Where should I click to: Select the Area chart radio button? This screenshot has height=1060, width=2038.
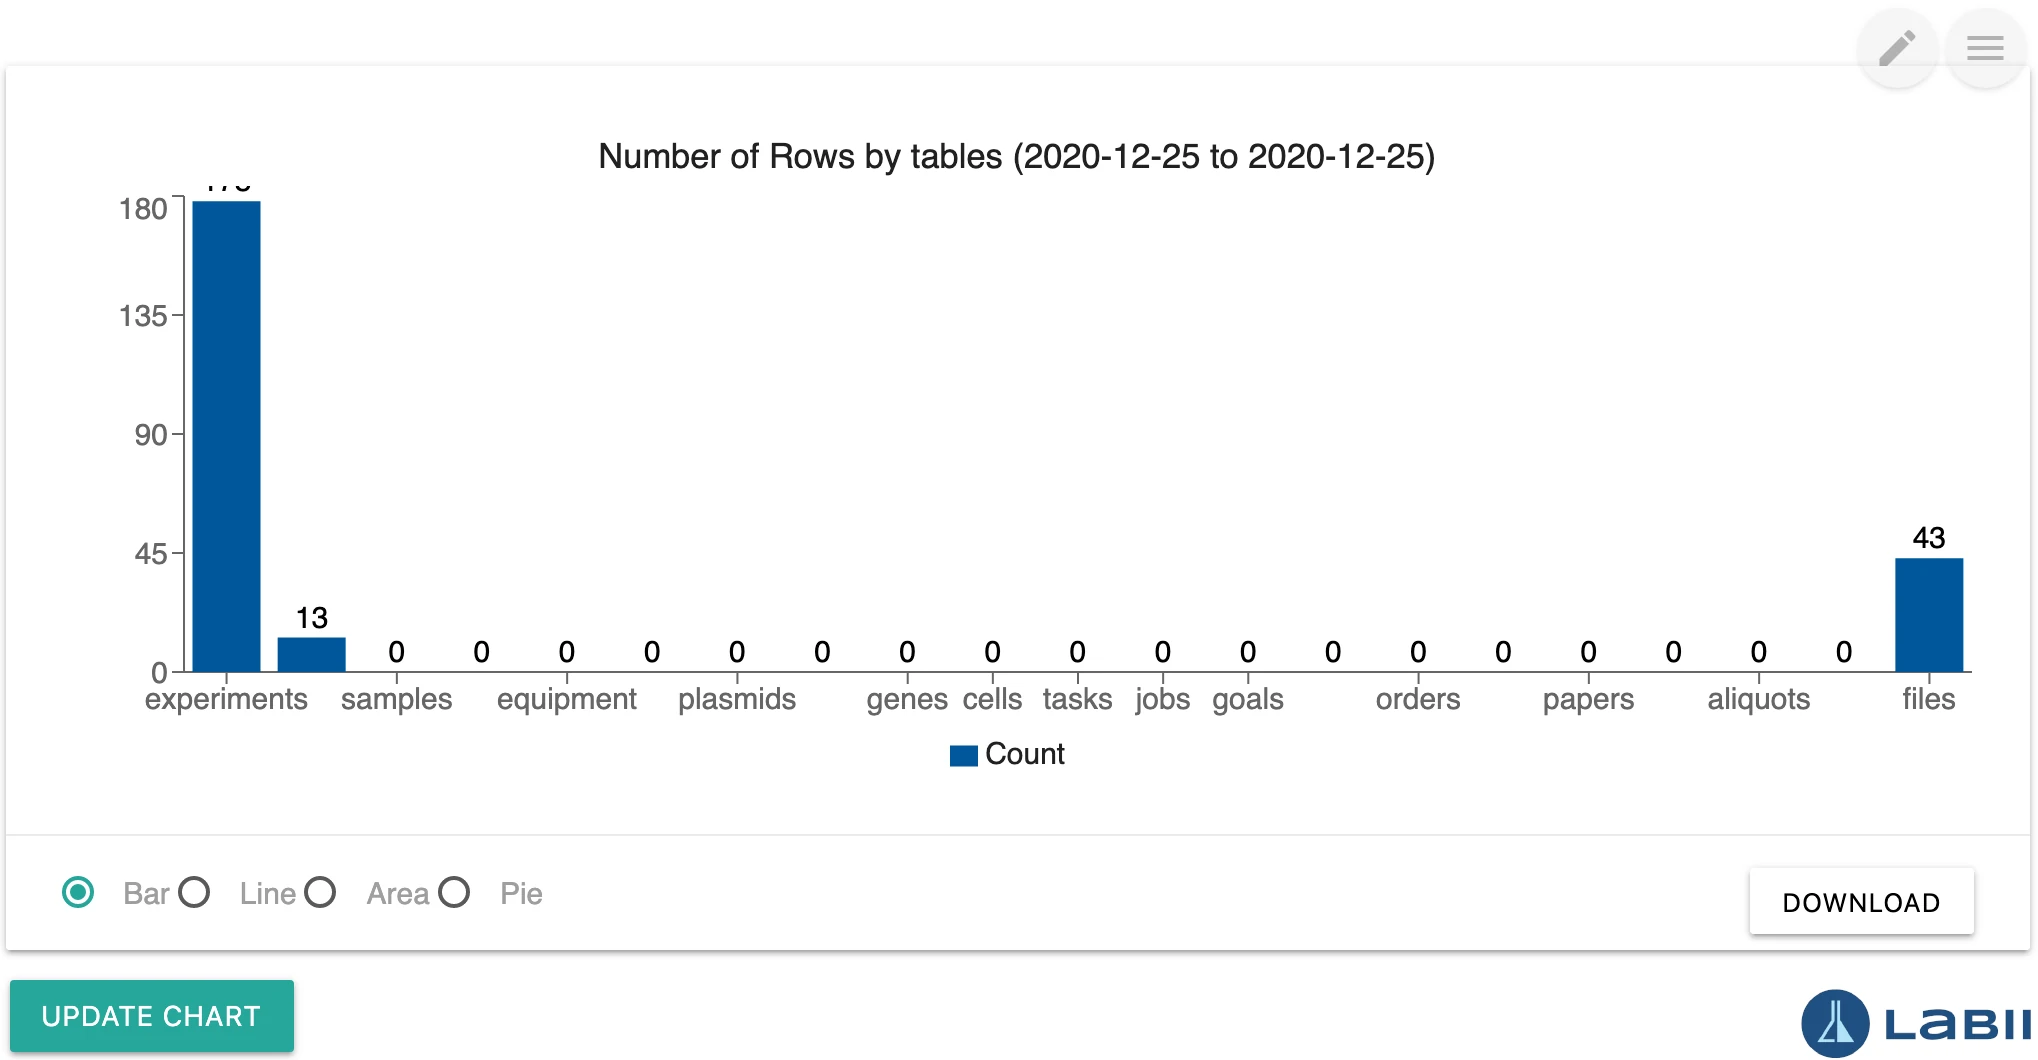(x=320, y=892)
